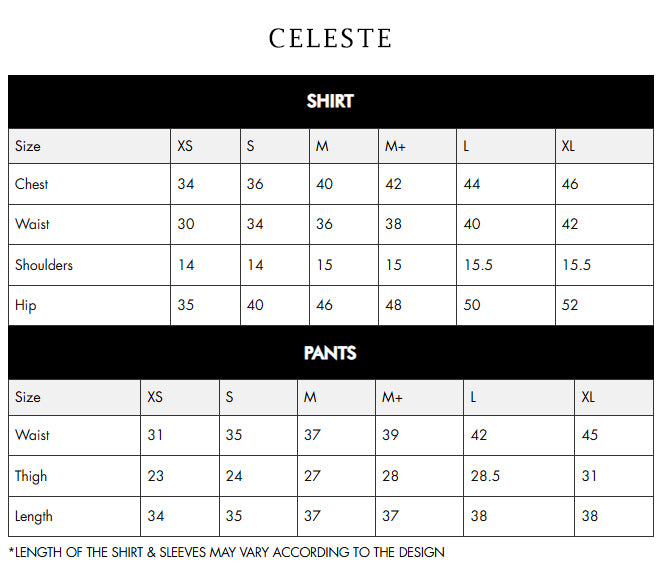The image size is (660, 577).
Task: Select the pants L size column header
Action: pos(473,397)
